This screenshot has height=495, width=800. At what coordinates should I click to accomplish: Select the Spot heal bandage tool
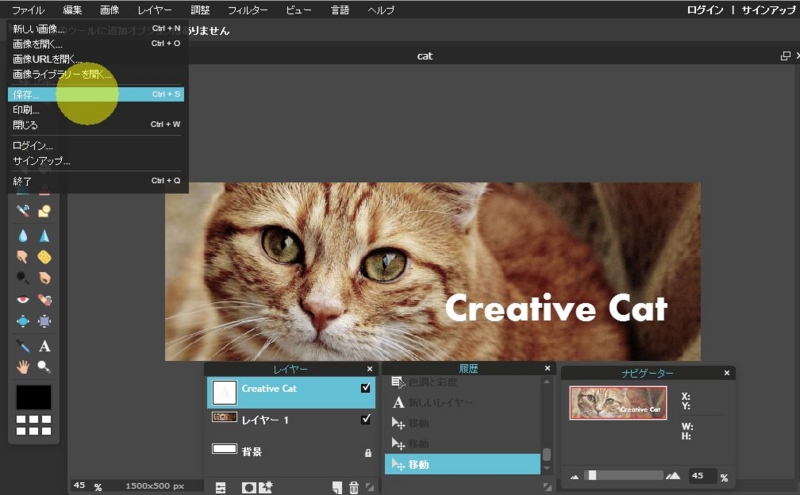point(44,300)
